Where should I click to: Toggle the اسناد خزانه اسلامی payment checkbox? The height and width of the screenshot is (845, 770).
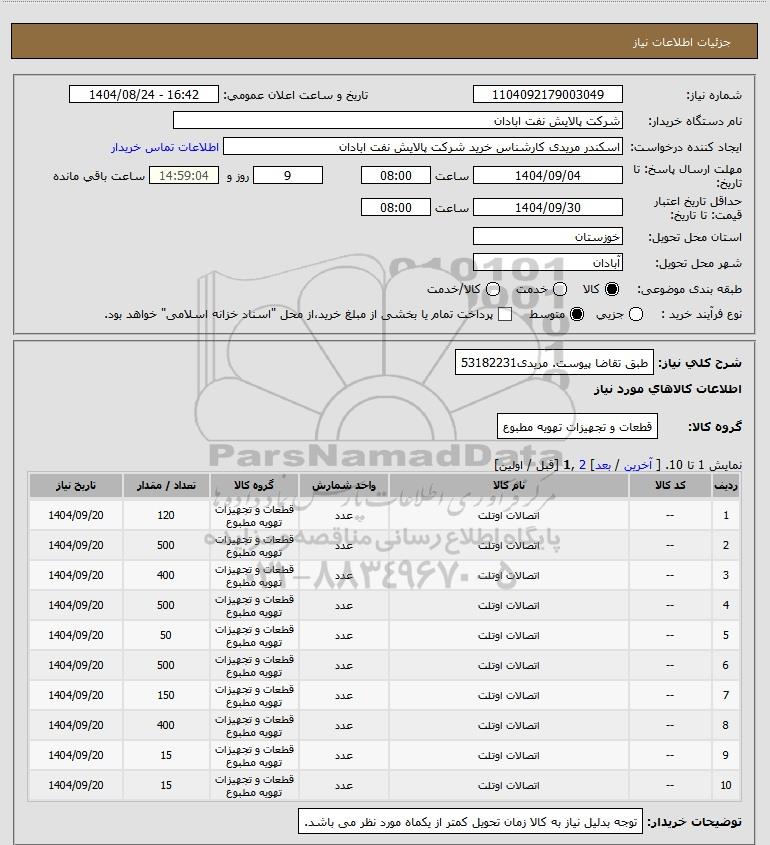point(505,314)
